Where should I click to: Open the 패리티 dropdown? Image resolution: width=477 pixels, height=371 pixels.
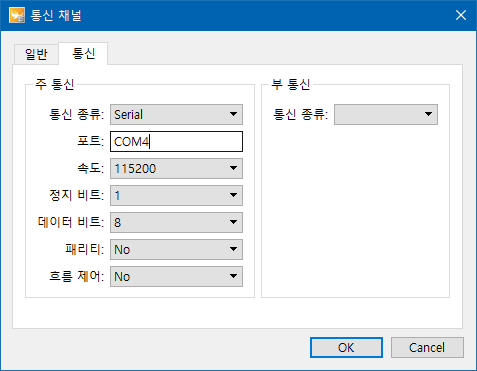(x=176, y=249)
